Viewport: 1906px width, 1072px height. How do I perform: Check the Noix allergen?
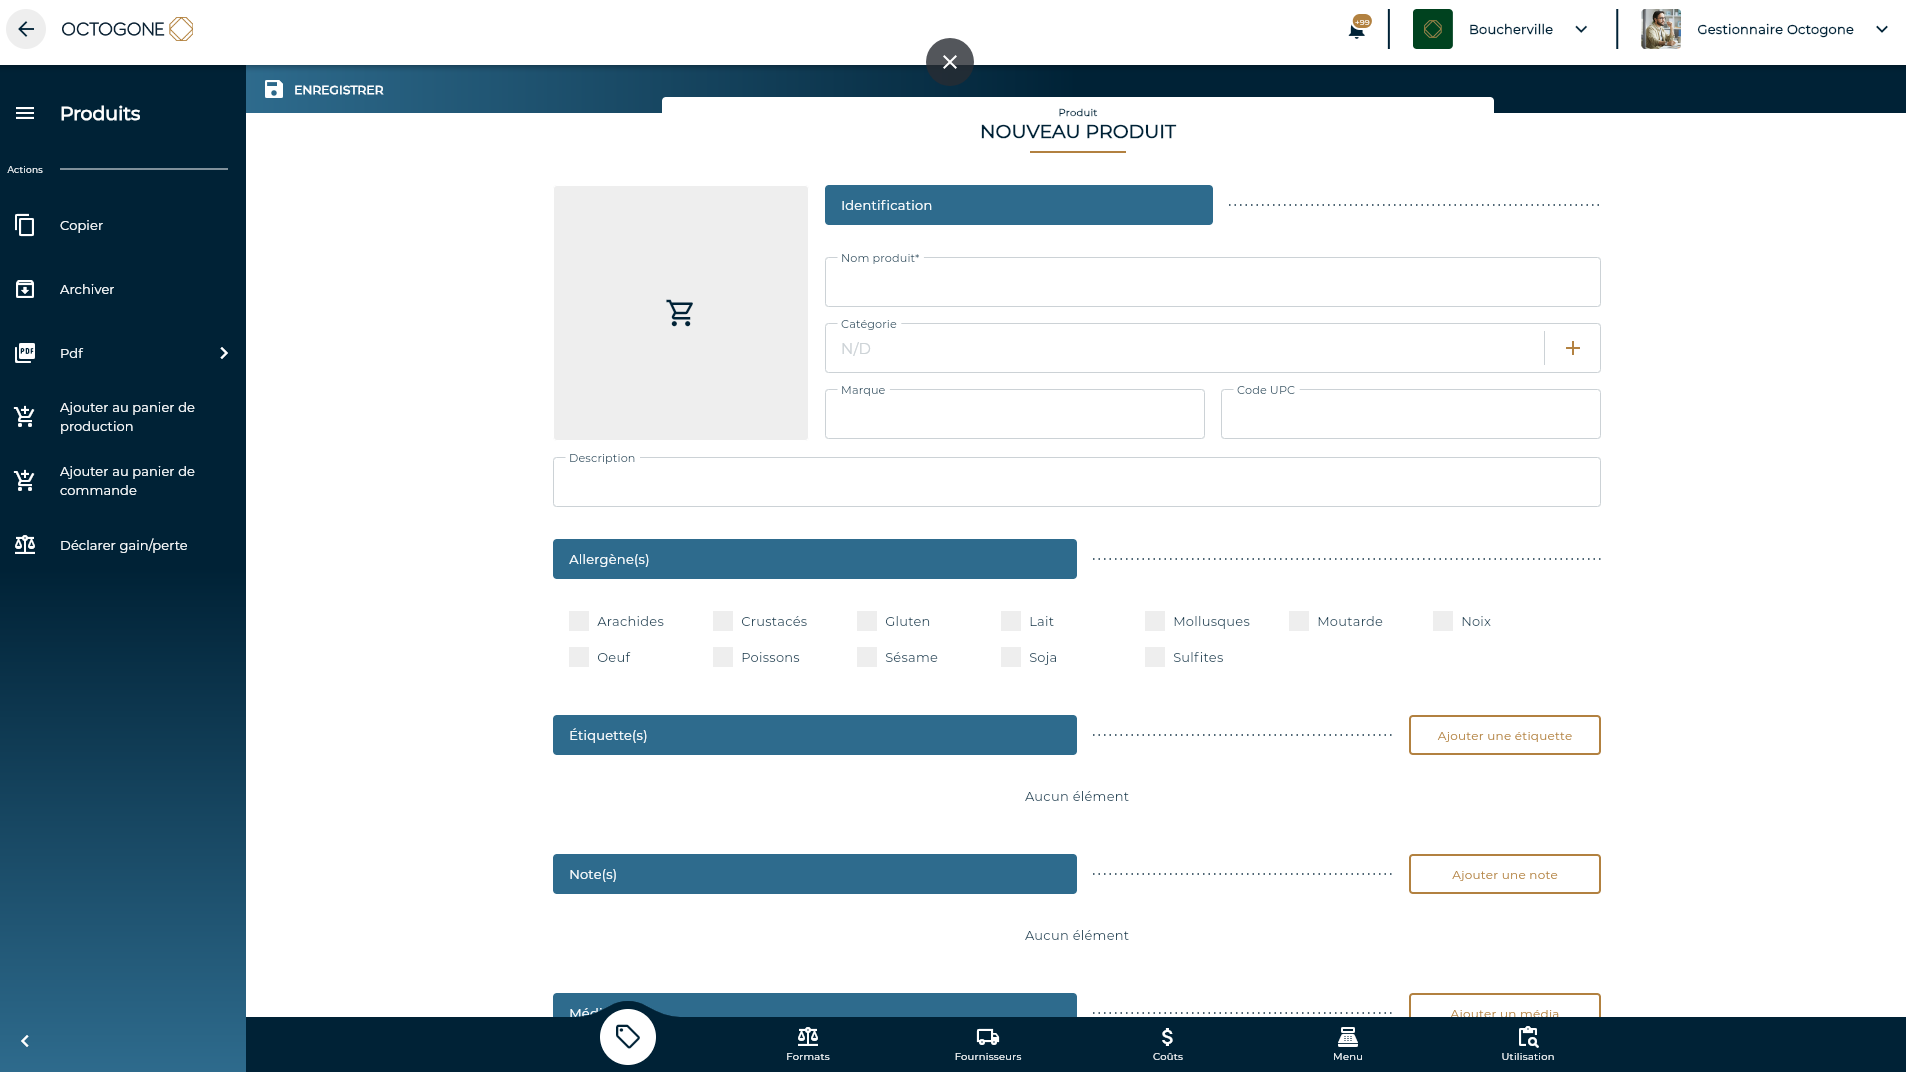(1443, 621)
